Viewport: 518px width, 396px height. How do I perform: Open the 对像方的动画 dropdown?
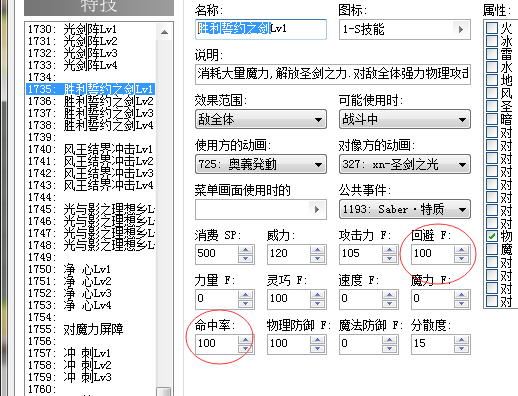(x=405, y=164)
